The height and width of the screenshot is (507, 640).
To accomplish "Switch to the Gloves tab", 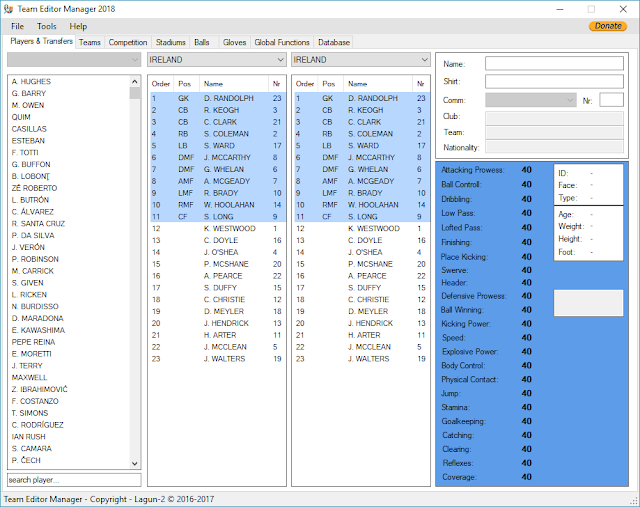I will coord(234,42).
